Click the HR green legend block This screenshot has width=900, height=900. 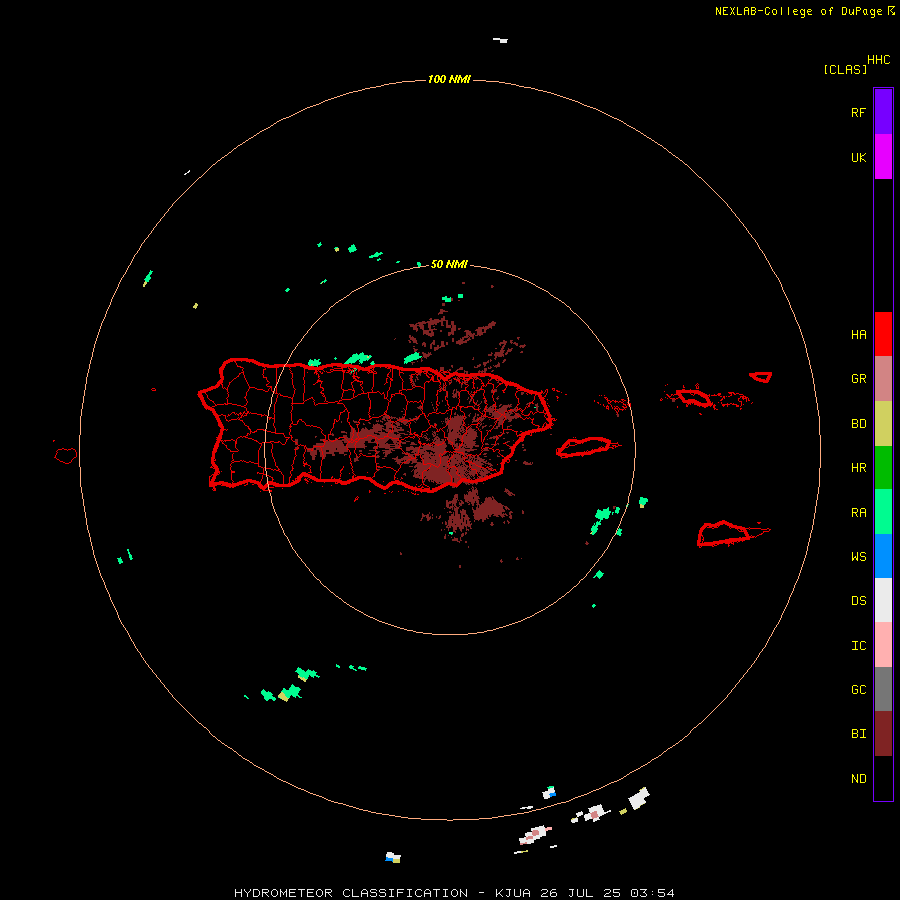883,468
